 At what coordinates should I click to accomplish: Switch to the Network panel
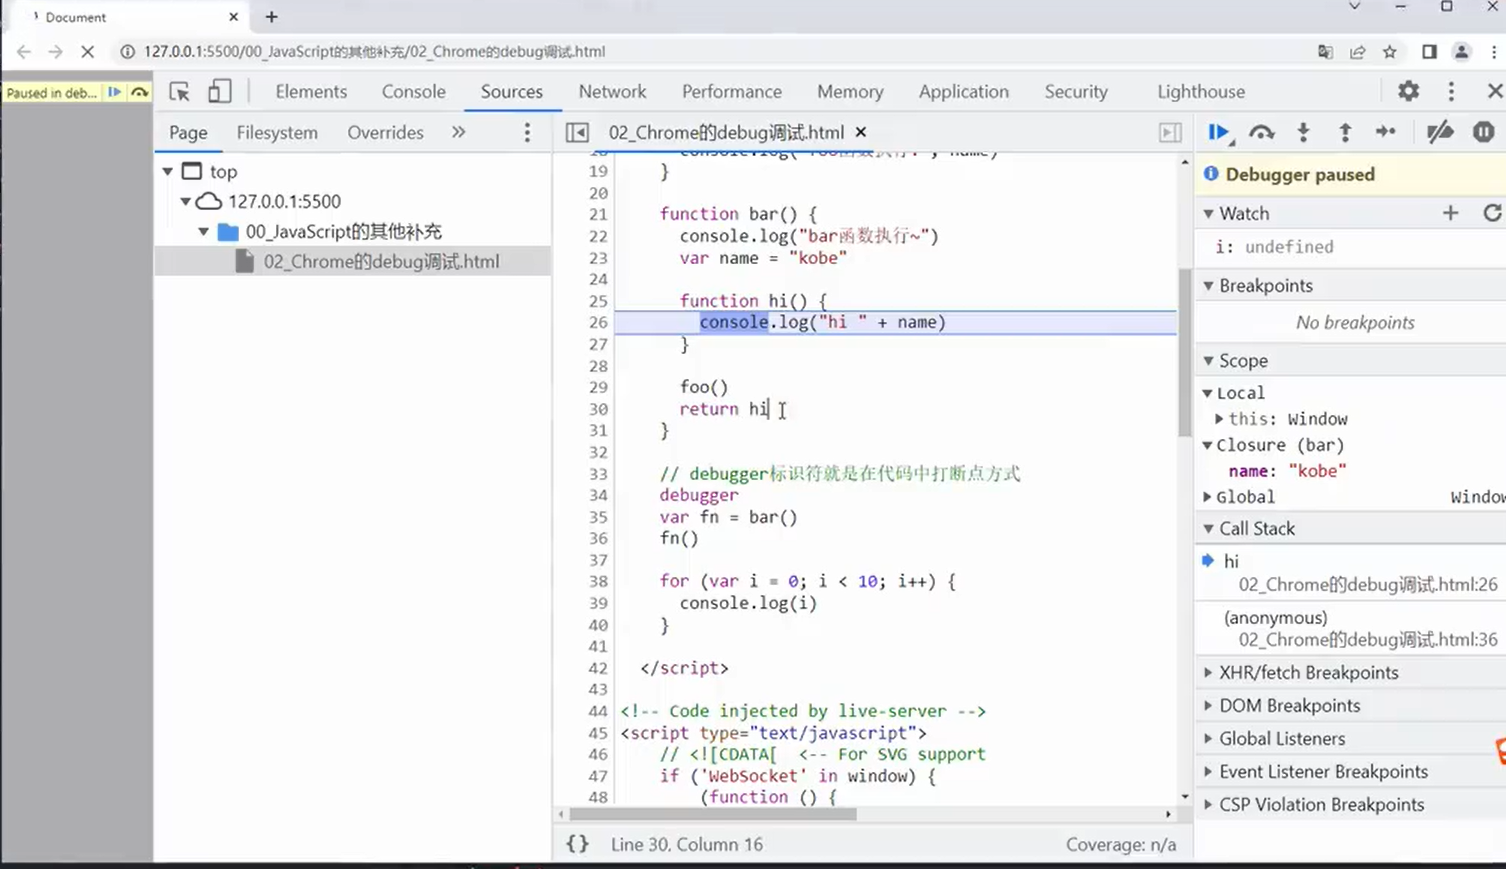click(612, 91)
